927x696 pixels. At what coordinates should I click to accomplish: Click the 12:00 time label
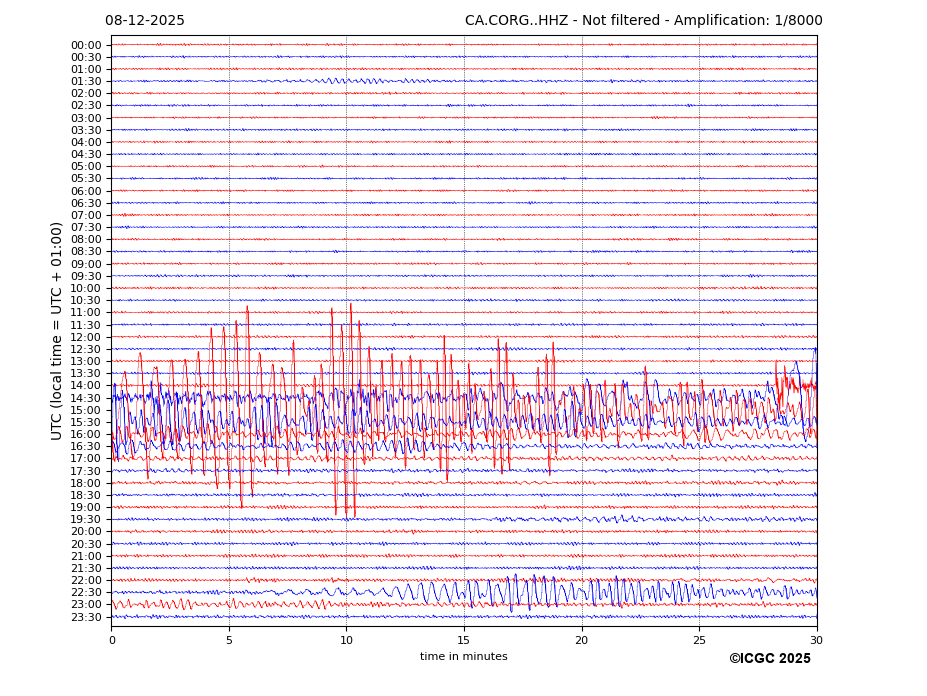(86, 337)
